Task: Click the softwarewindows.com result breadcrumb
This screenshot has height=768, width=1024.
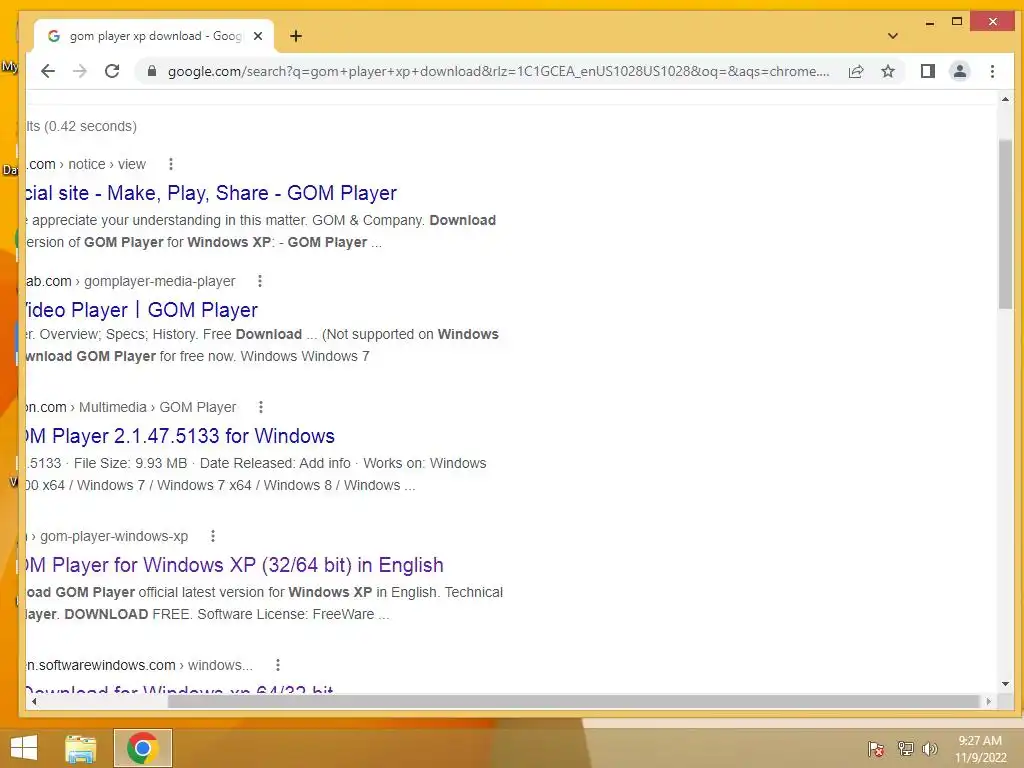Action: point(139,665)
